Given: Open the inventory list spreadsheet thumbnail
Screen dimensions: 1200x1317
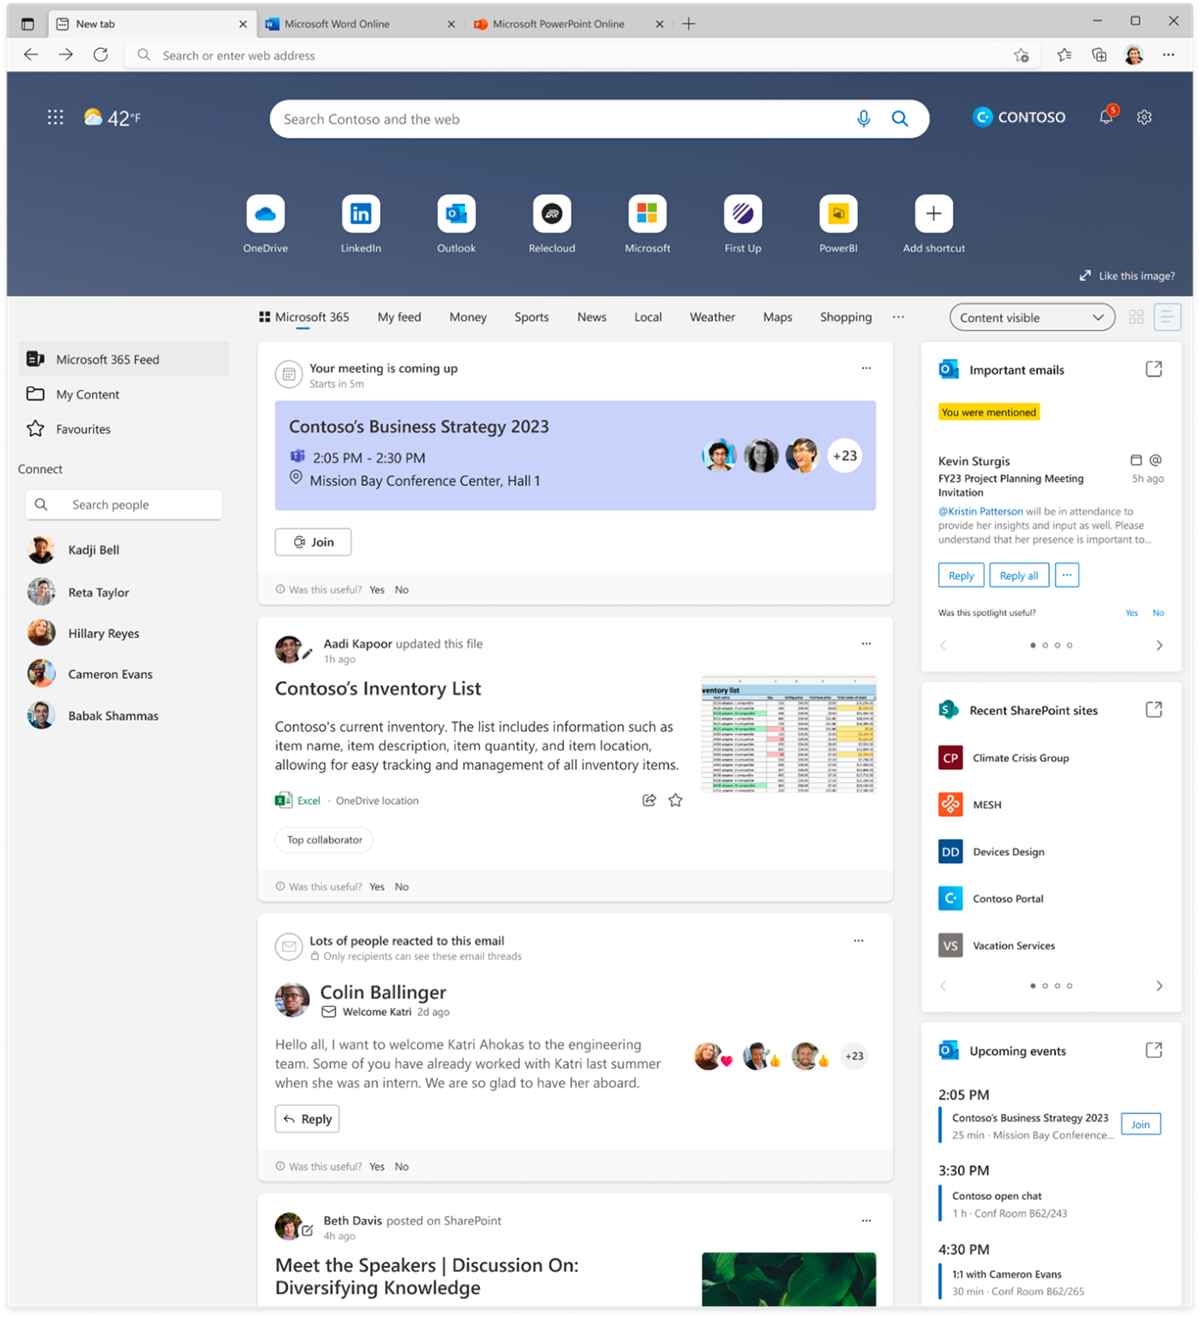Looking at the screenshot, I should click(x=789, y=735).
